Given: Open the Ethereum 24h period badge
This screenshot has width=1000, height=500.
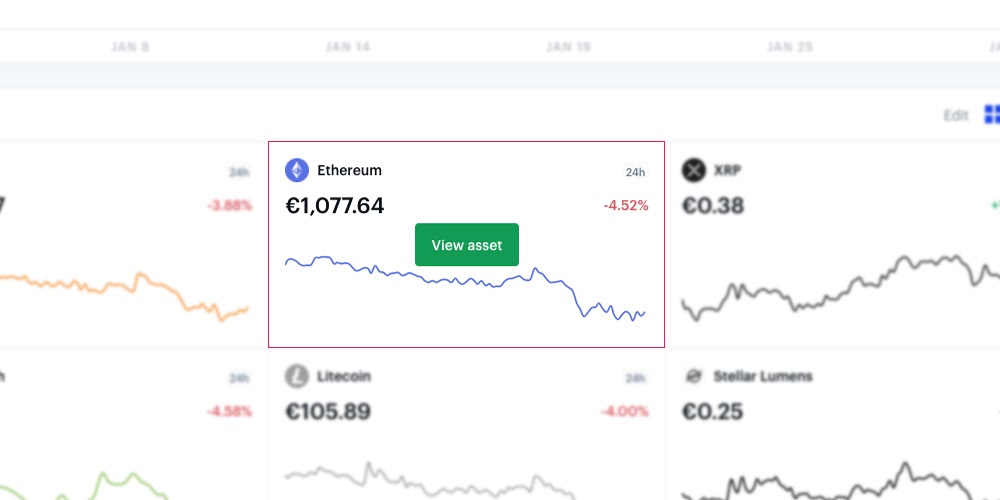Looking at the screenshot, I should [x=635, y=172].
